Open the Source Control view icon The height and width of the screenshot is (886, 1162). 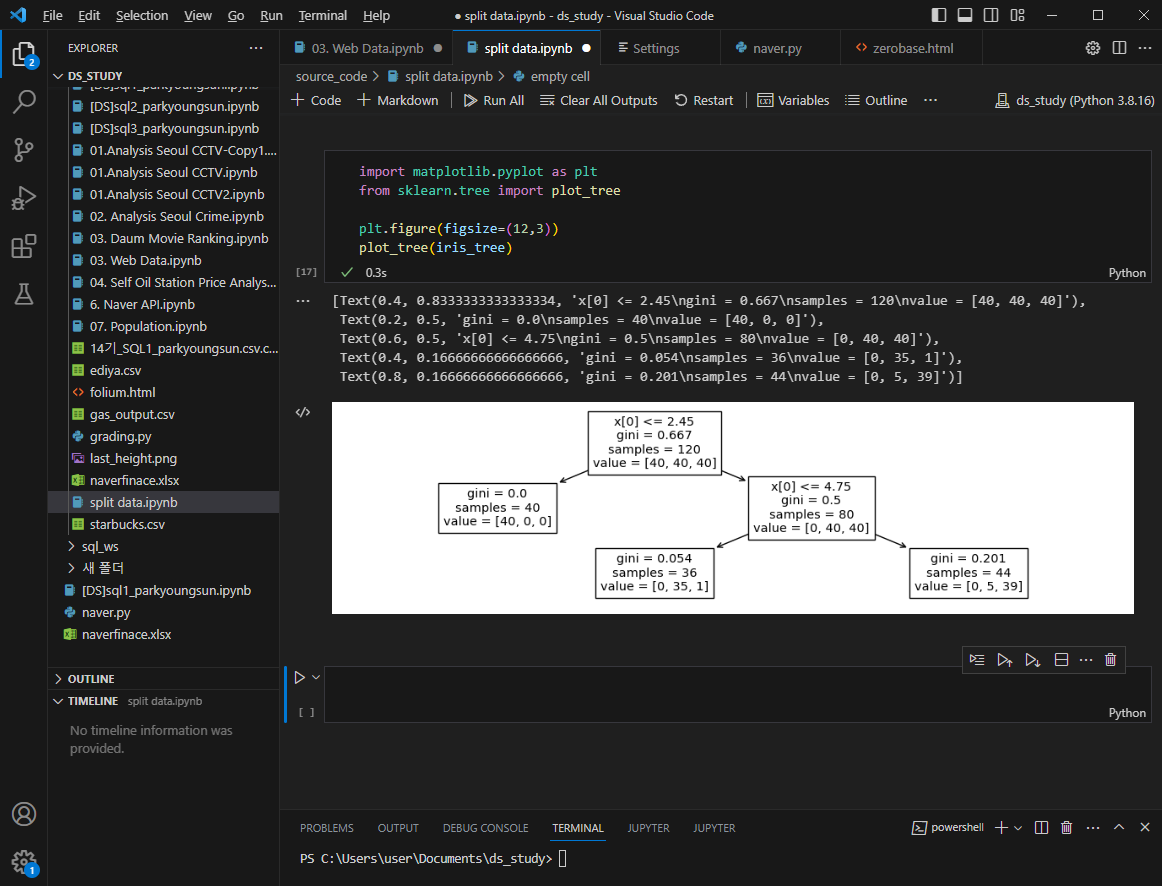pos(24,150)
